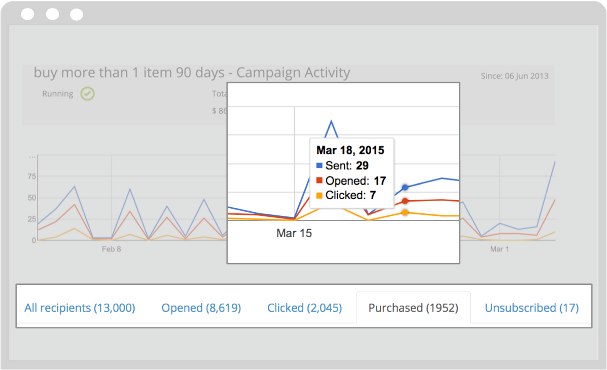Click the orange Clicked data point marker

click(x=405, y=212)
